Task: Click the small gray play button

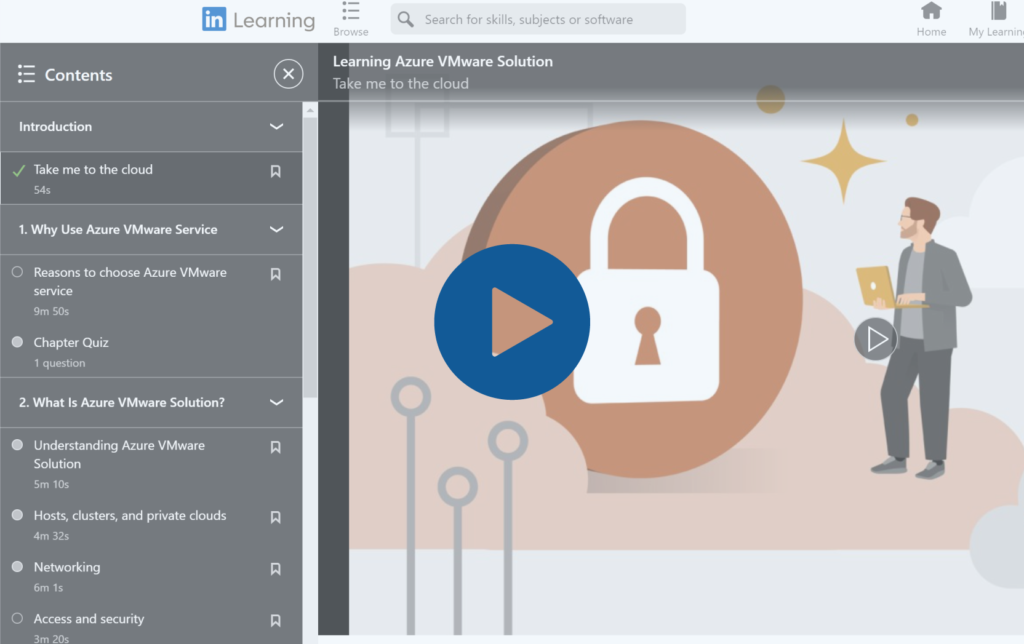Action: pos(875,339)
